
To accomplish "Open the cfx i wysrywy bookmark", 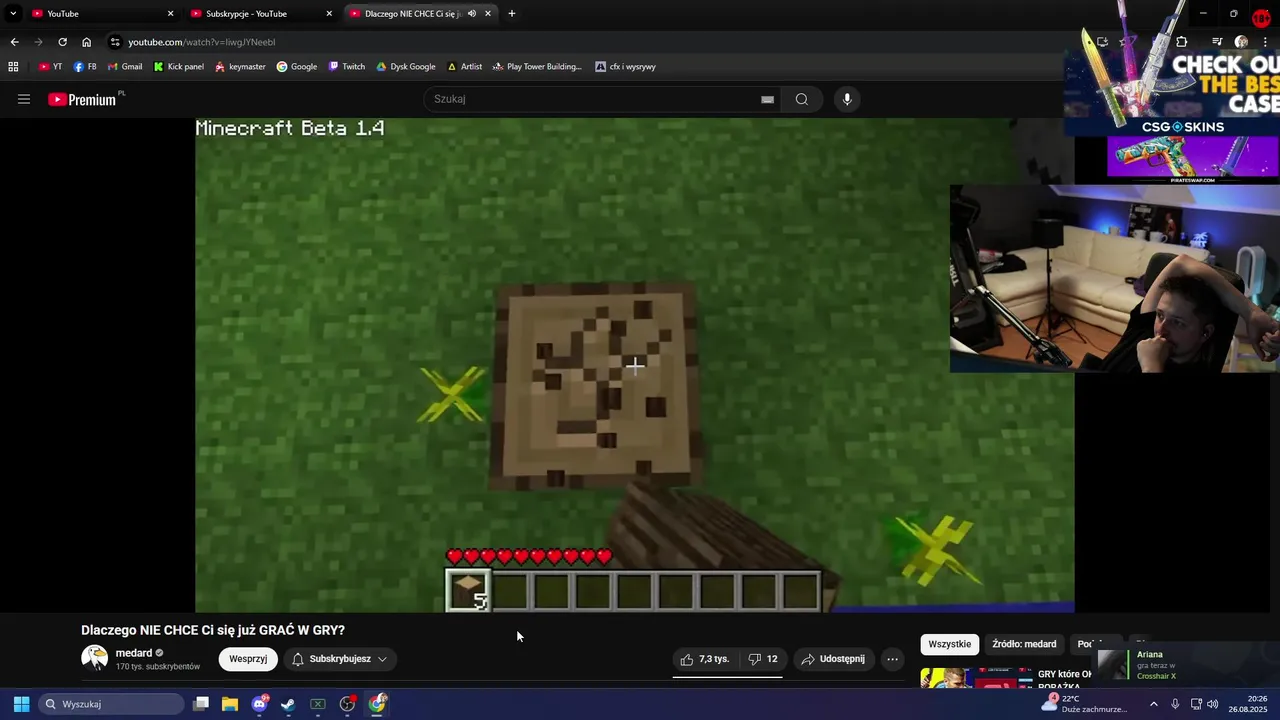I will point(625,67).
